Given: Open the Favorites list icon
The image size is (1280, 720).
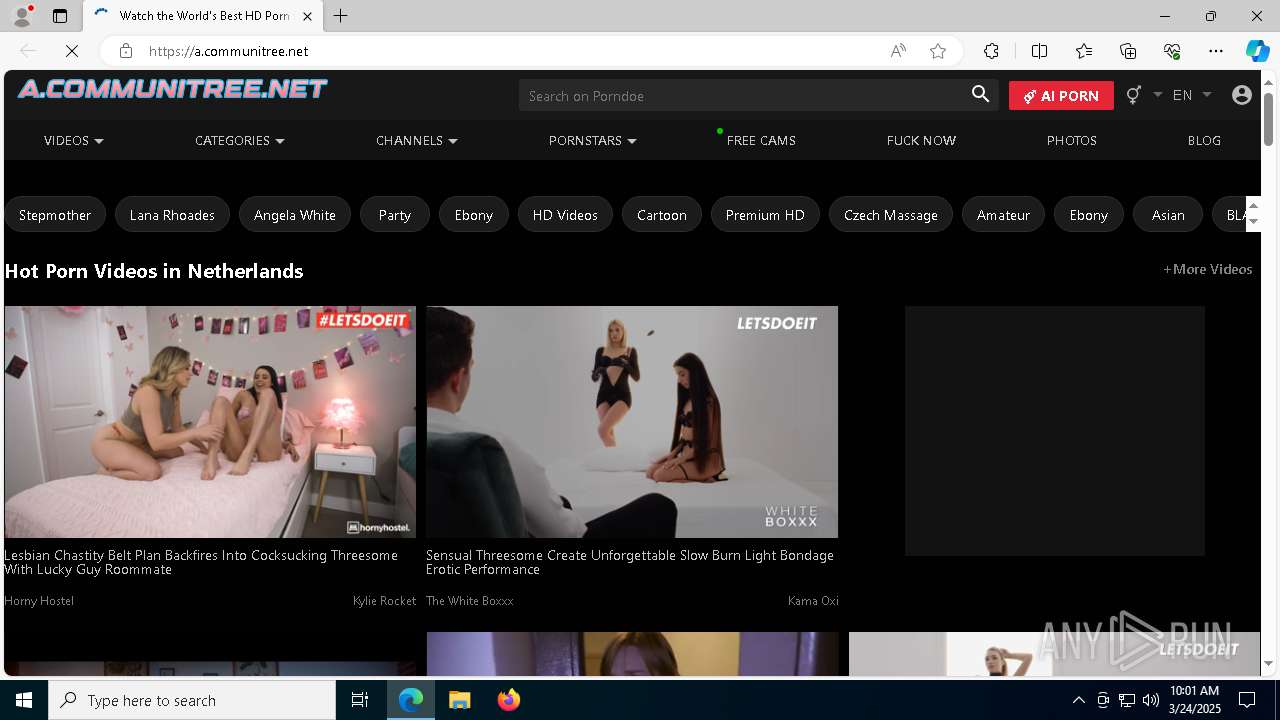Looking at the screenshot, I should 1084,51.
